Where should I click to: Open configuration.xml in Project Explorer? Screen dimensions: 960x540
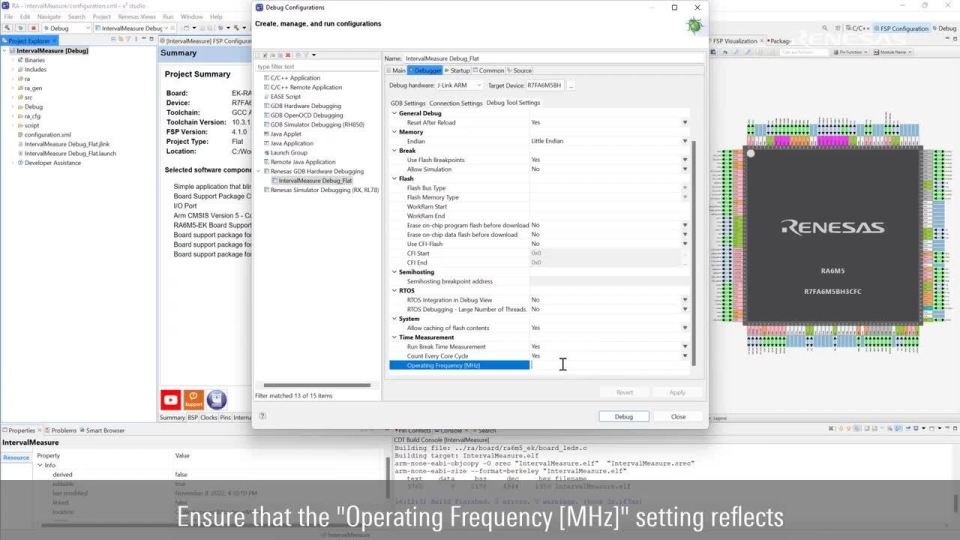click(x=47, y=134)
